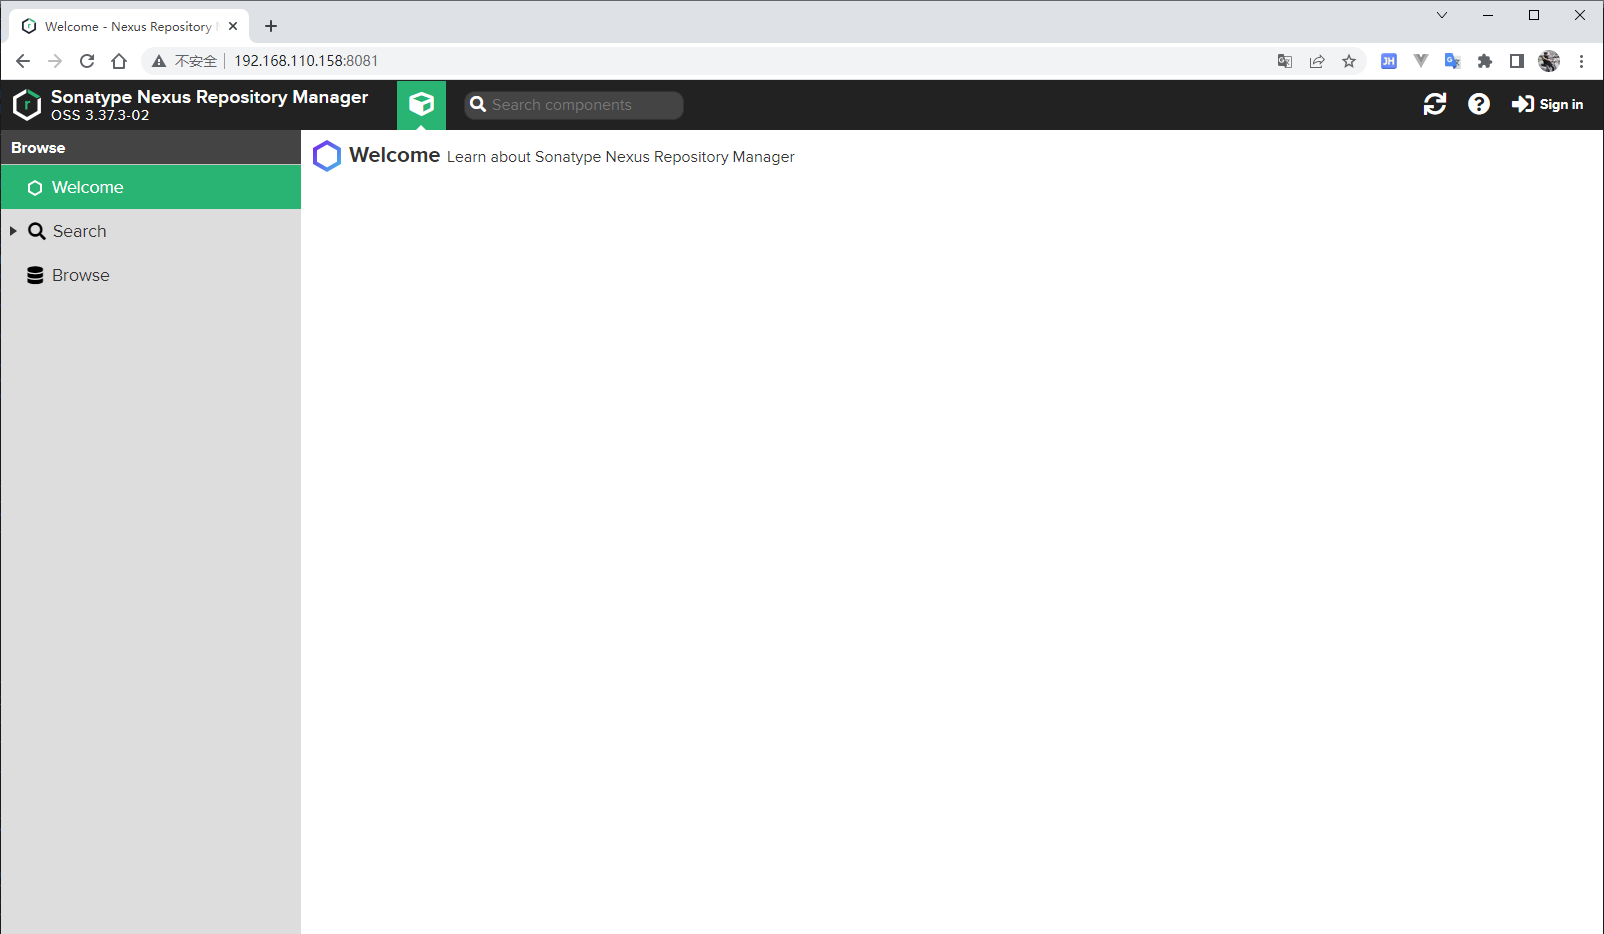Open the browser profile avatar
The height and width of the screenshot is (934, 1604).
[1549, 61]
